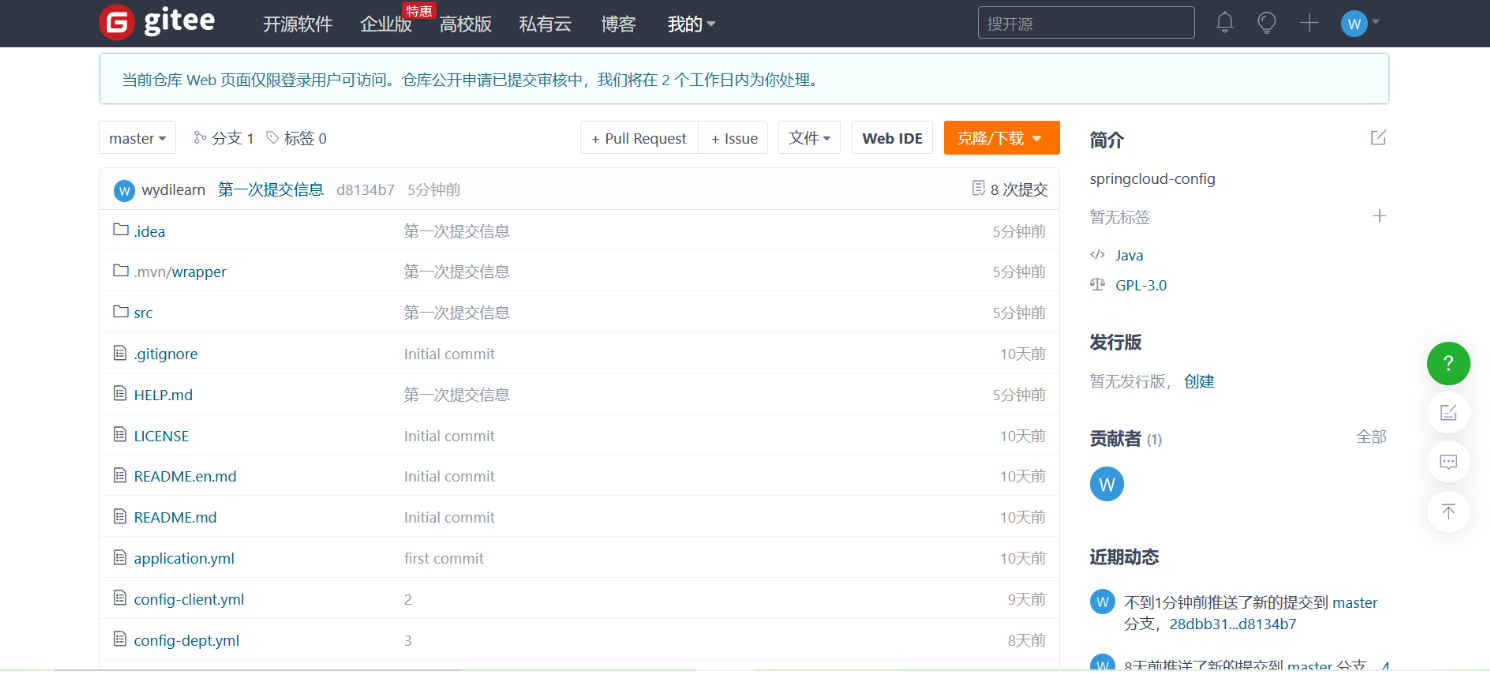Open the user avatar menu
This screenshot has width=1490, height=673.
tap(1359, 23)
